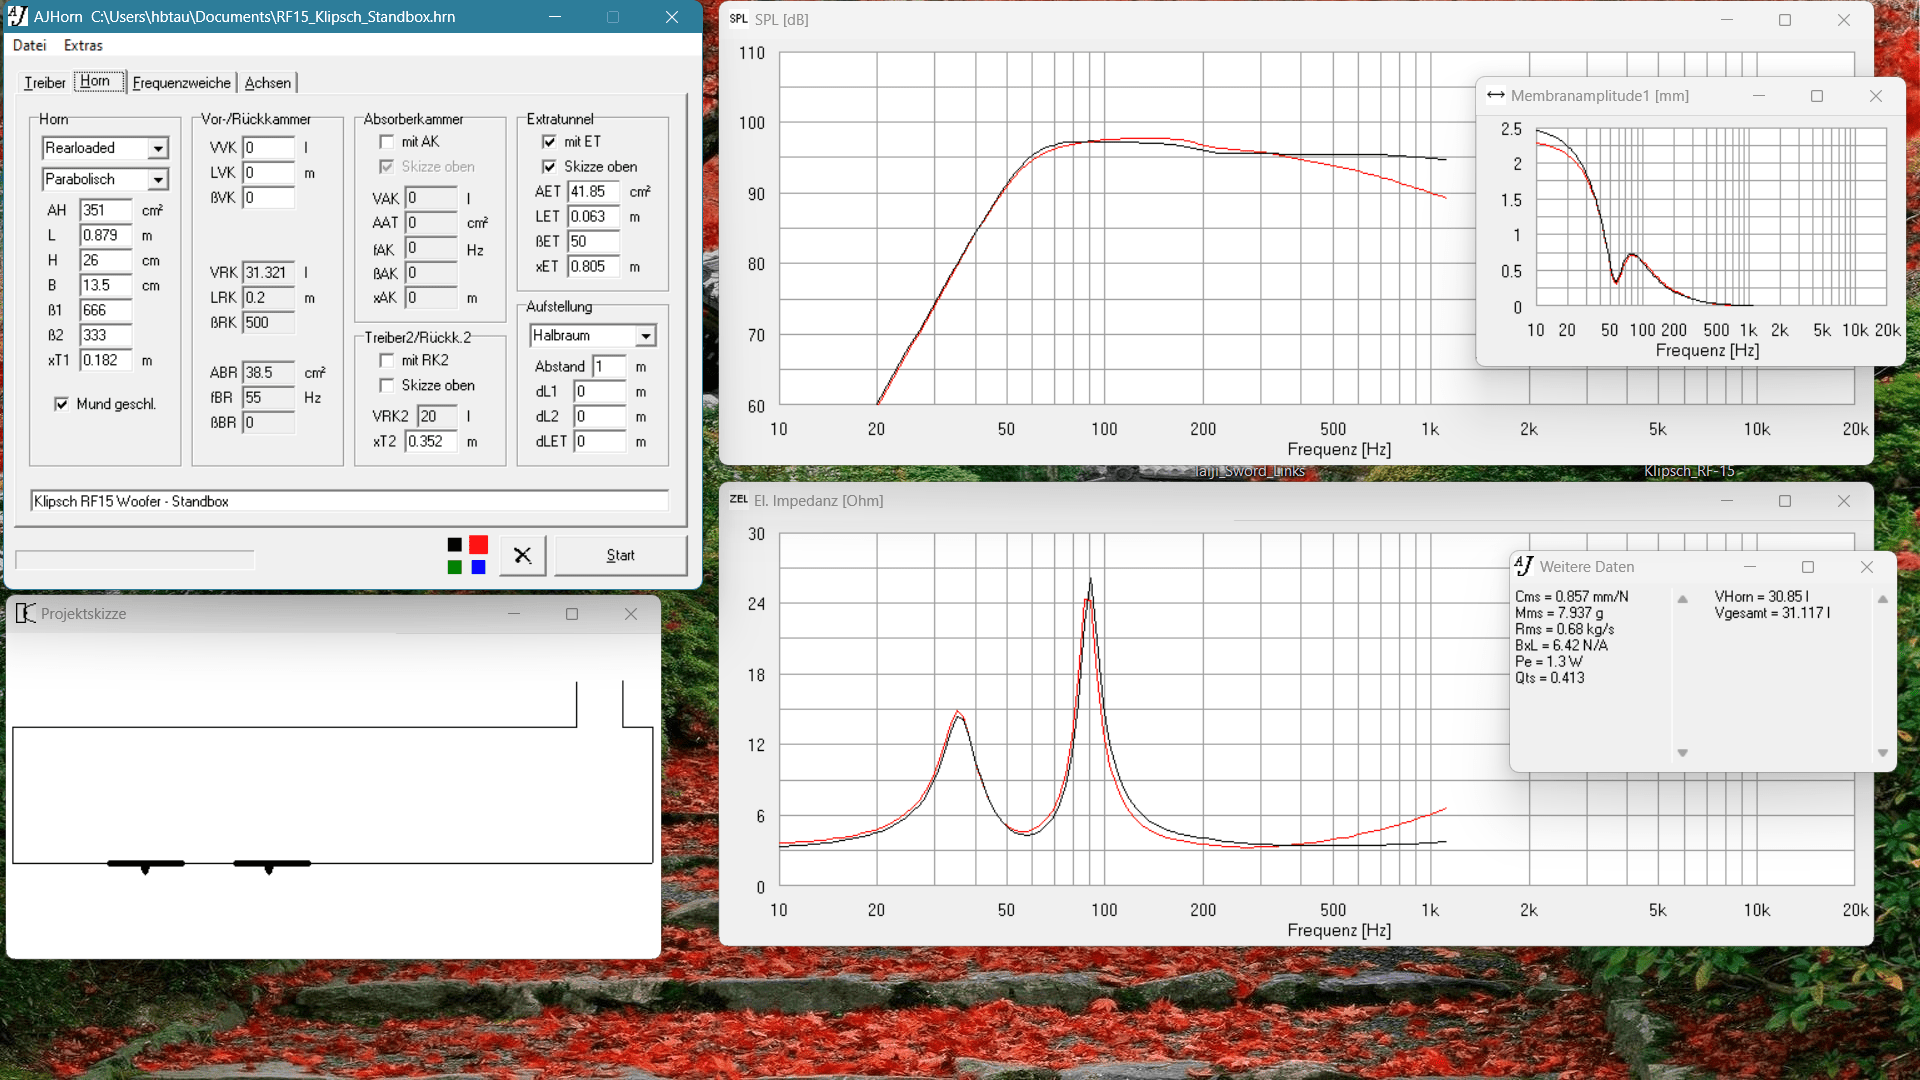Switch to the Achsen tab
Screen dimensions: 1920x1080
pos(268,83)
